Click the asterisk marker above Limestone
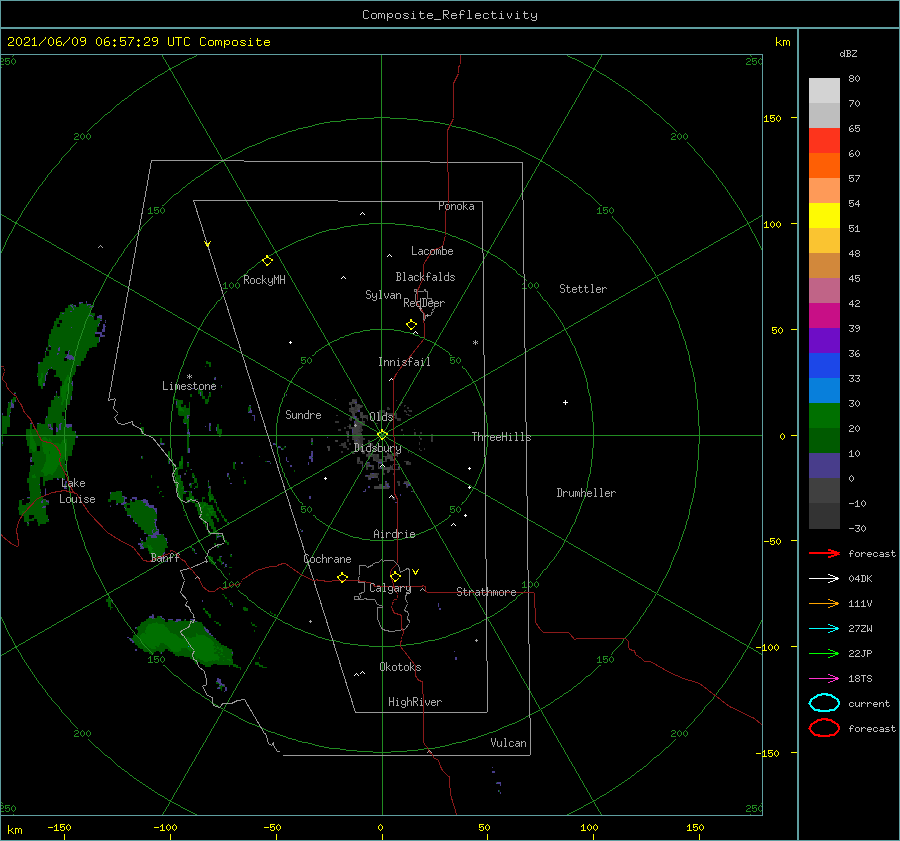Viewport: 900px width, 841px height. tap(189, 377)
